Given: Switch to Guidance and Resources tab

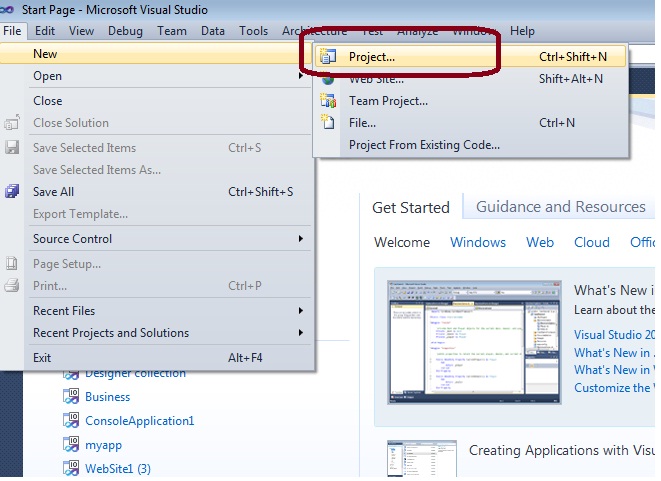Looking at the screenshot, I should 560,207.
